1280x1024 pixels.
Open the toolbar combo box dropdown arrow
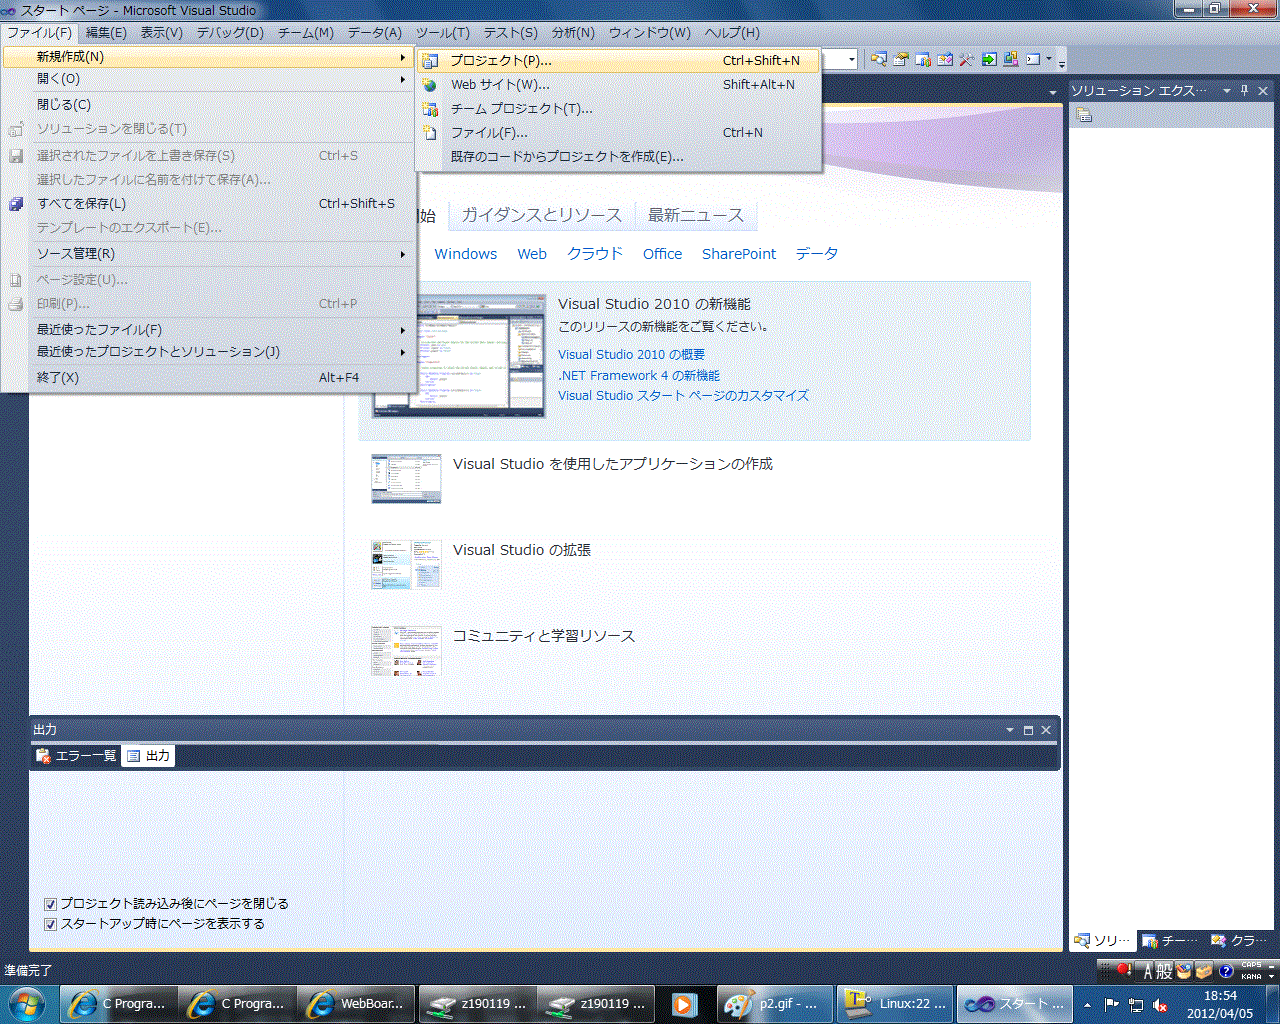point(852,60)
